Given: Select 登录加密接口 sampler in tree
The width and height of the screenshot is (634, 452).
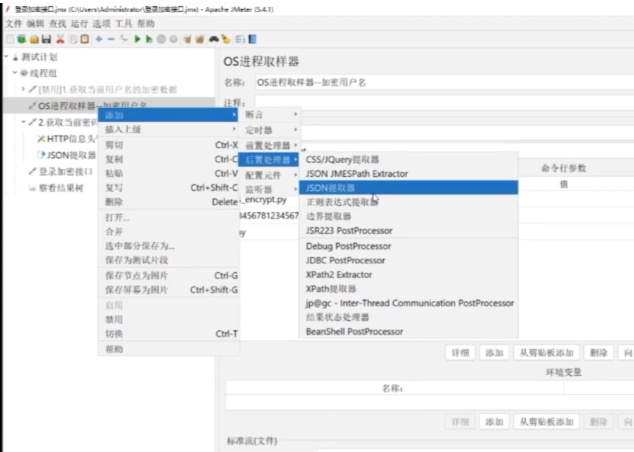Looking at the screenshot, I should [66, 172].
